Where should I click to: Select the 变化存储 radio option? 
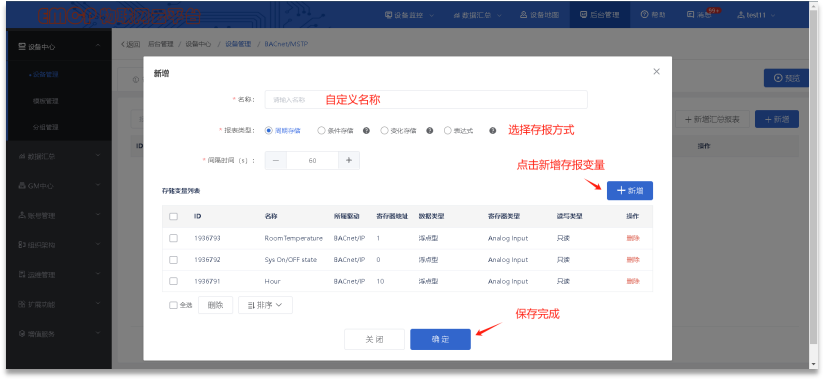(x=384, y=131)
